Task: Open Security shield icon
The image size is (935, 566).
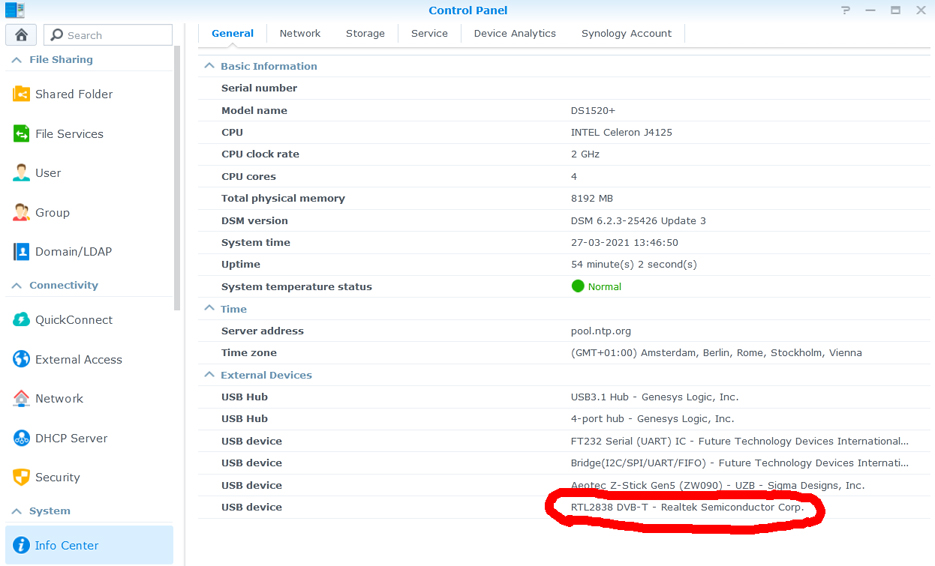Action: [21, 477]
